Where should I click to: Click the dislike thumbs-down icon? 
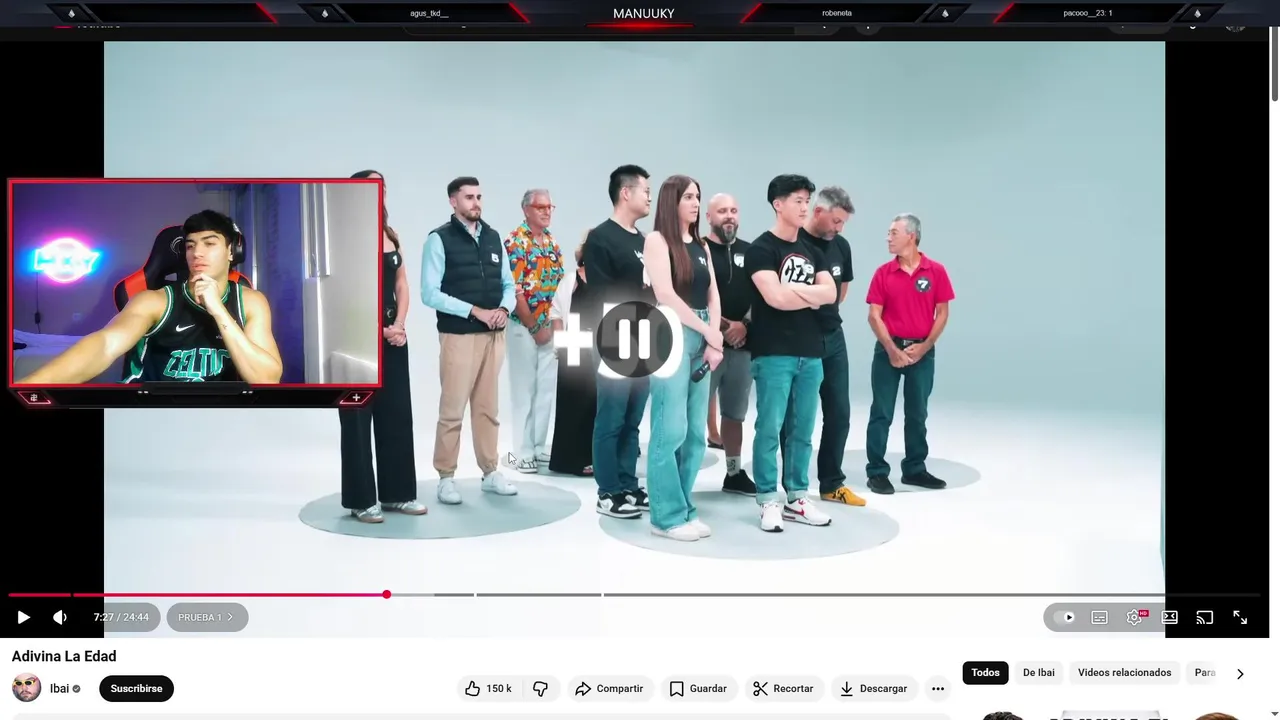coord(540,688)
